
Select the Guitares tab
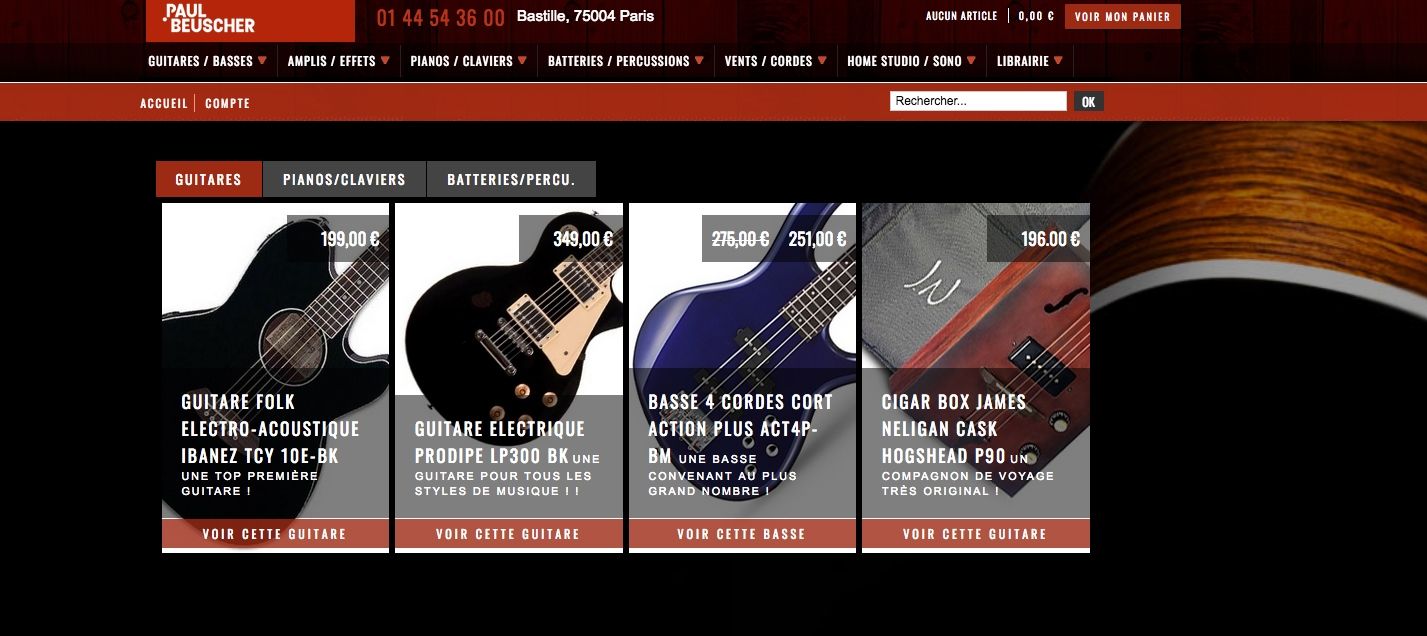coord(208,179)
